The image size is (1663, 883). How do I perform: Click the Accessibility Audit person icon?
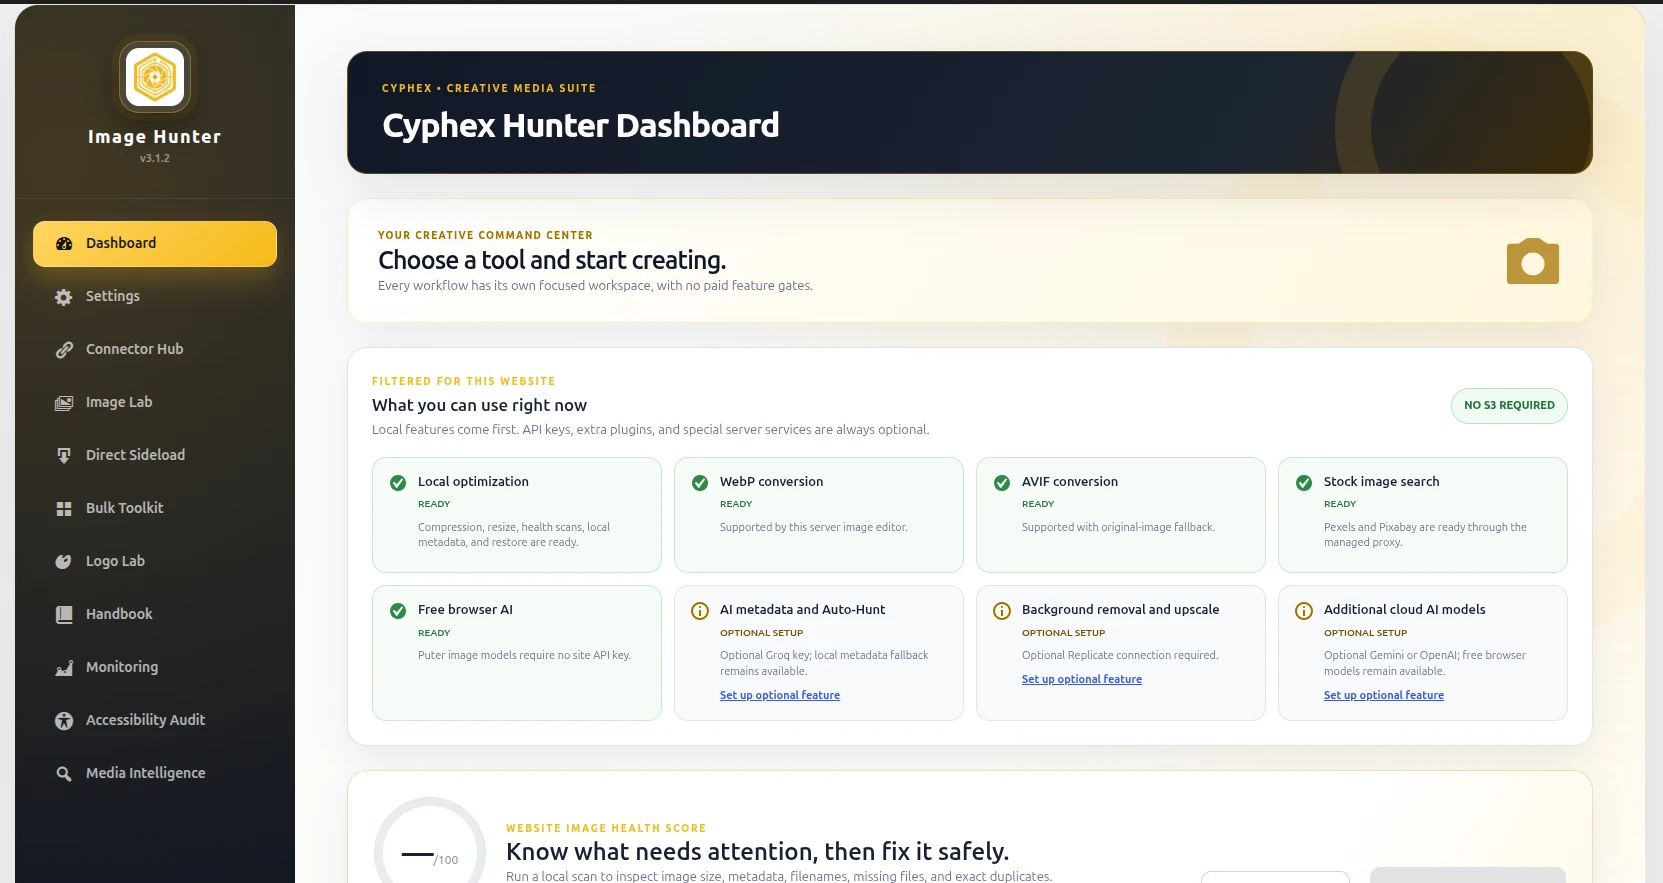pos(64,721)
